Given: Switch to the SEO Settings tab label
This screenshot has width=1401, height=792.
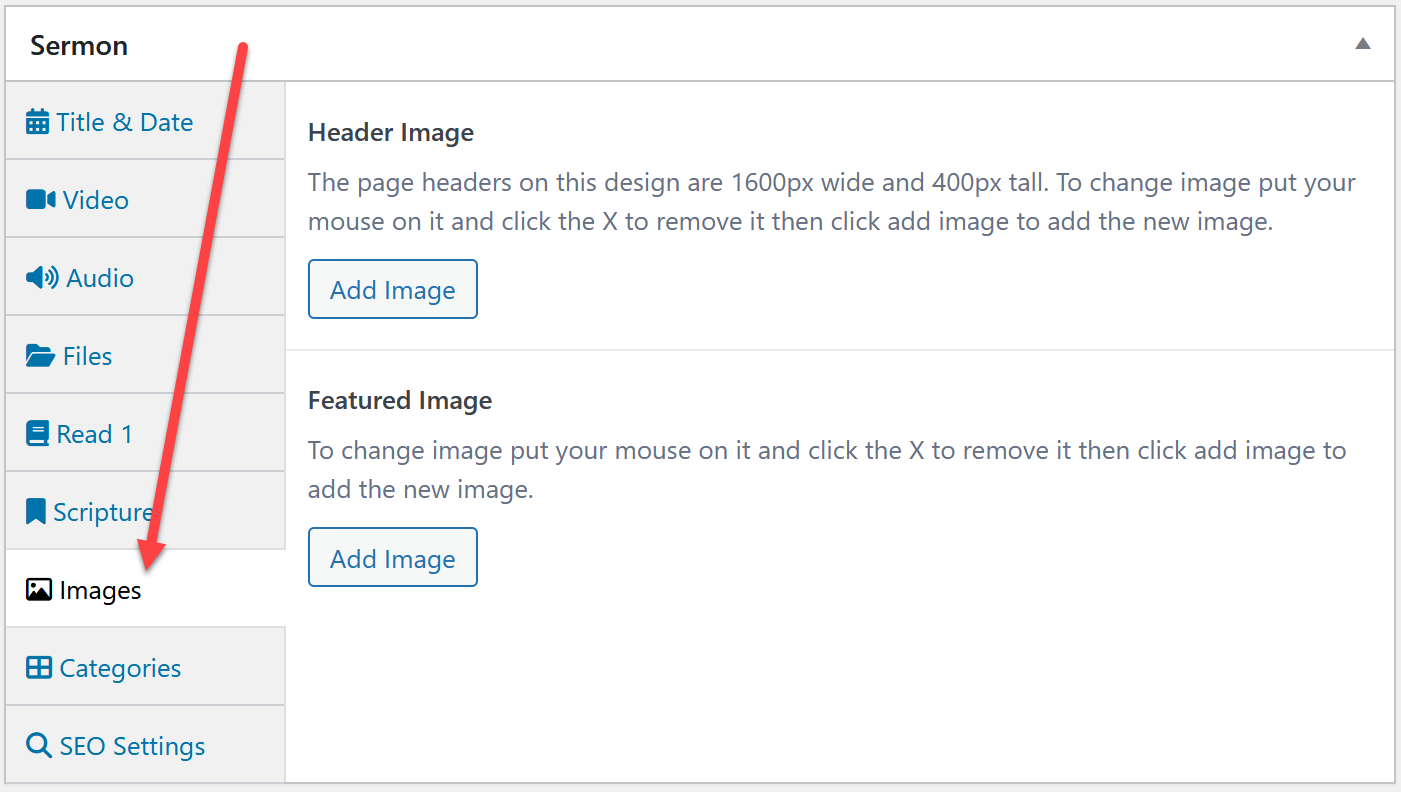Looking at the screenshot, I should tap(132, 746).
